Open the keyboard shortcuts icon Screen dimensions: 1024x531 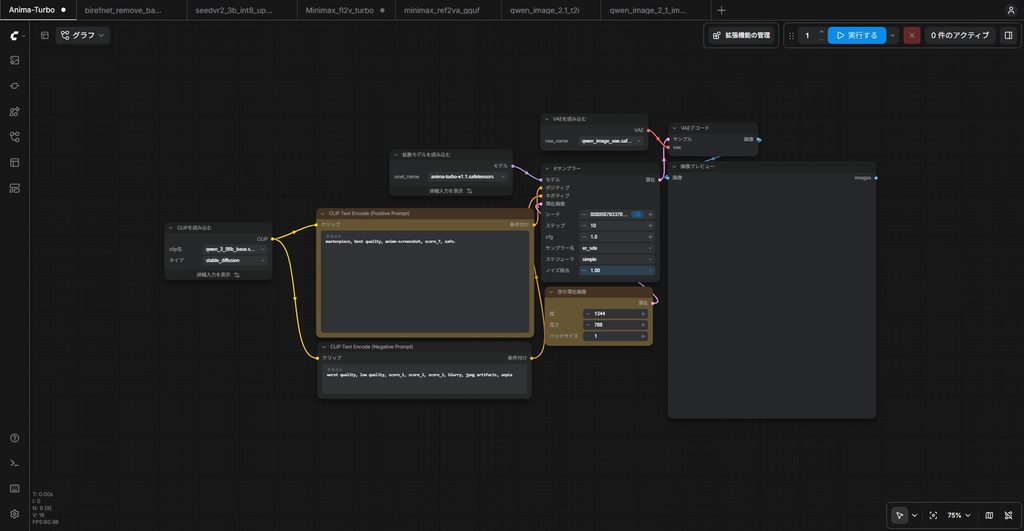[x=14, y=489]
